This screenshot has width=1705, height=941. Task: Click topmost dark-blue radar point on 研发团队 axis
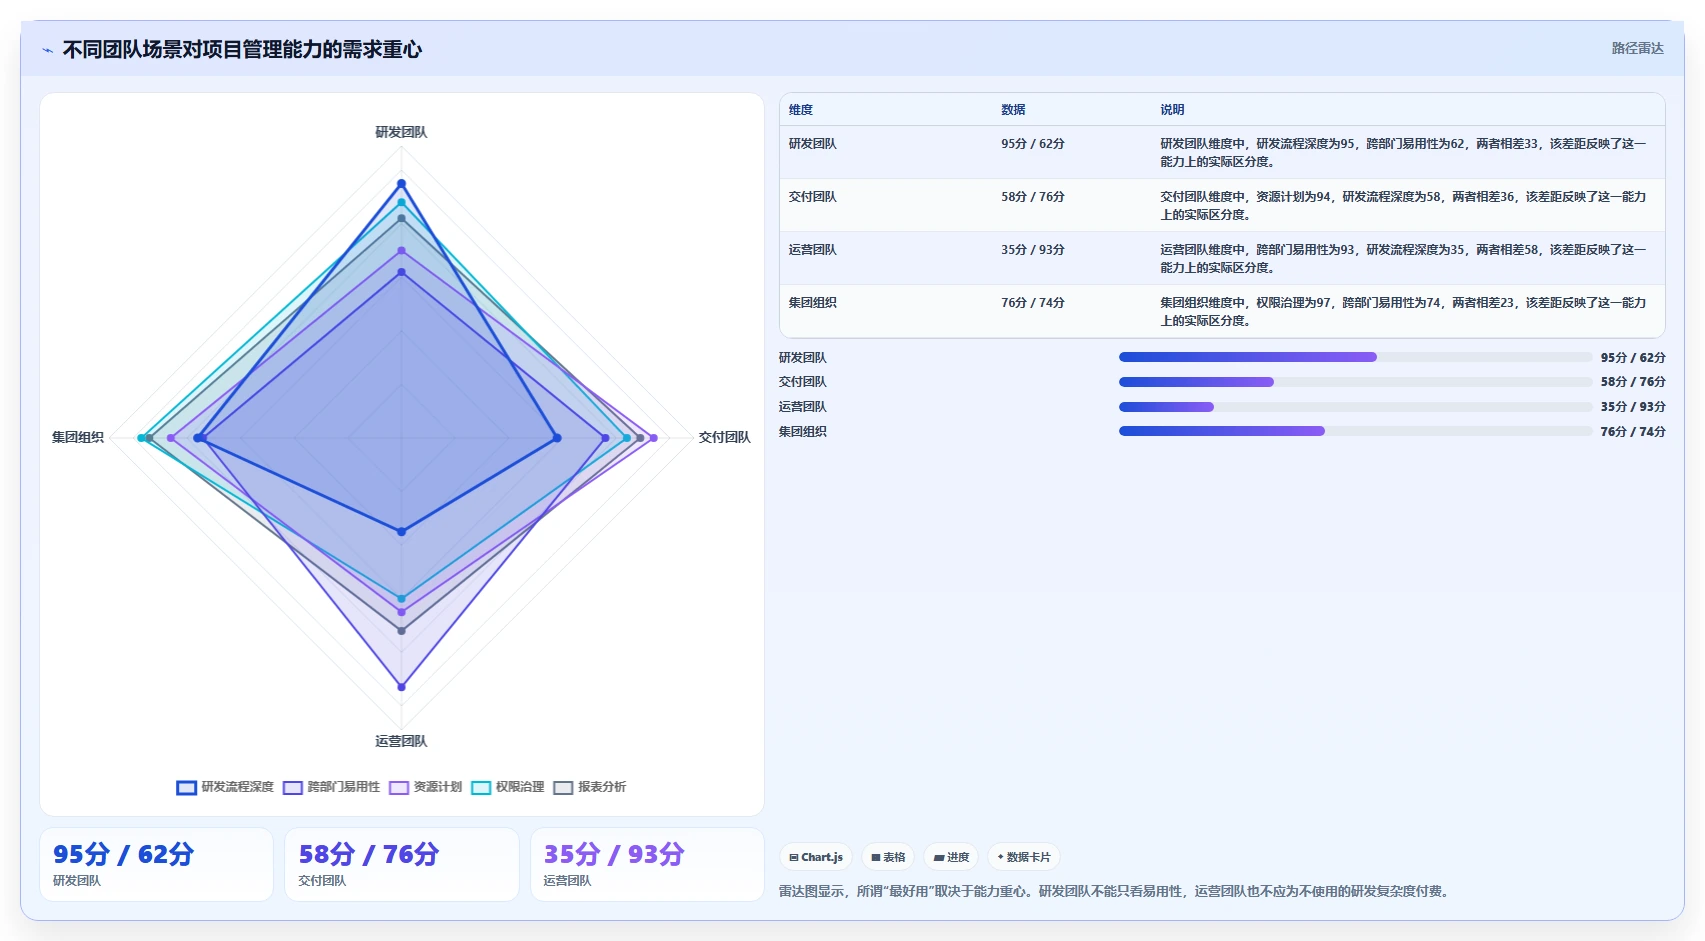coord(401,184)
